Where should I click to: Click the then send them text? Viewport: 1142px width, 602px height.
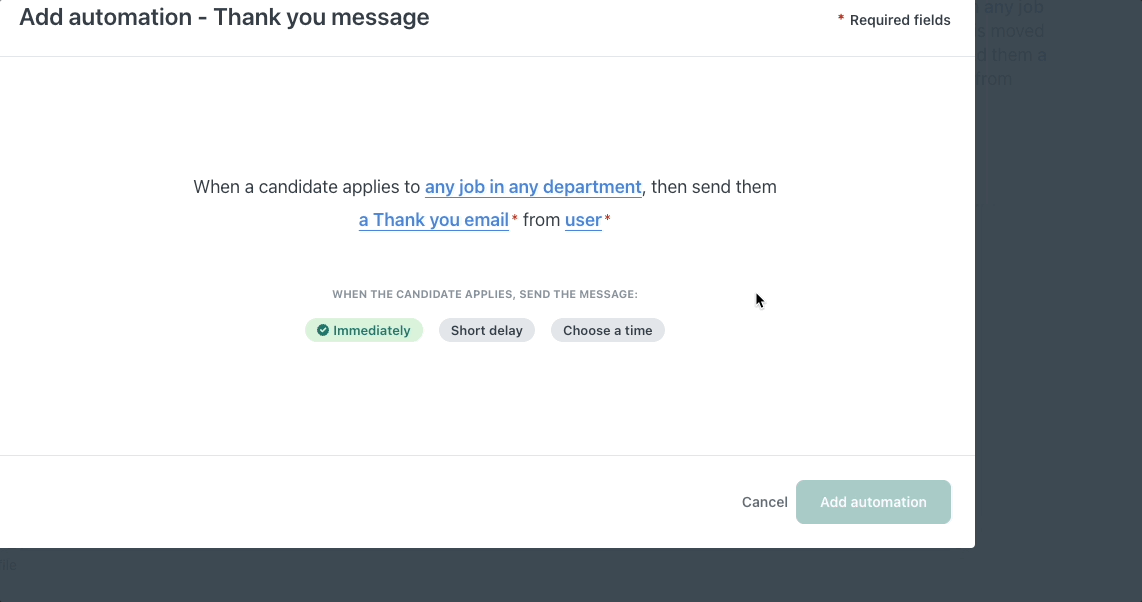(x=714, y=187)
